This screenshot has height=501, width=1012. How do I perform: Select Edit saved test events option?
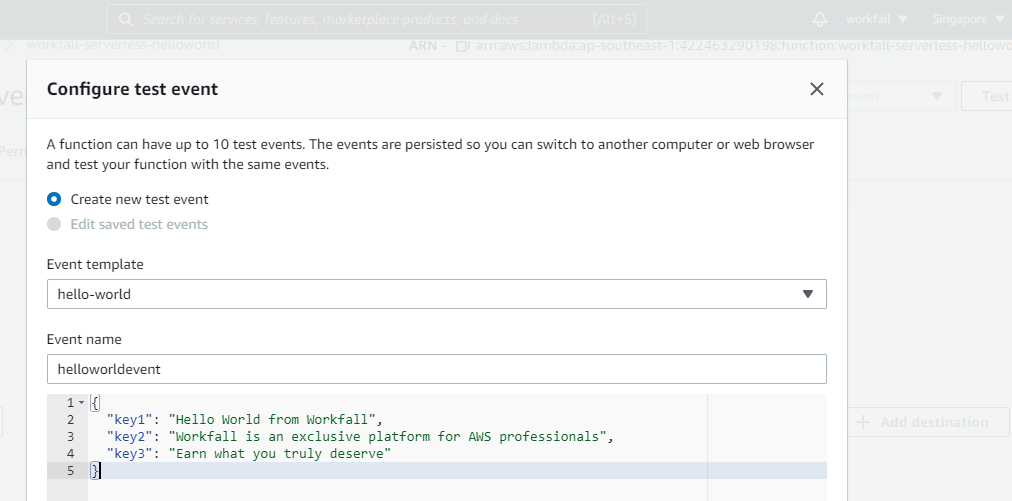(54, 224)
